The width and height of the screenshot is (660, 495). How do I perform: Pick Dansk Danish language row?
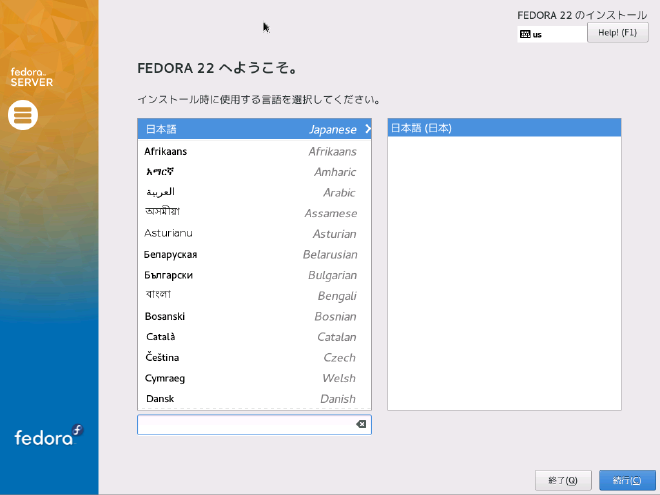click(254, 398)
